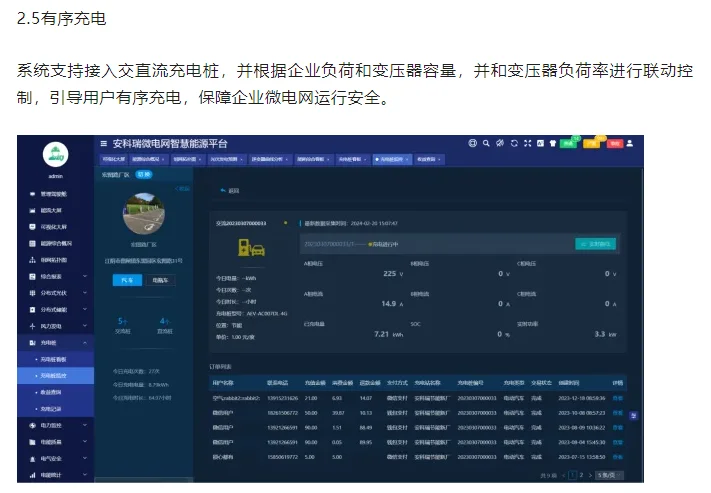Open details for the 2023-12-18 order row
711x493 pixels.
[618, 398]
